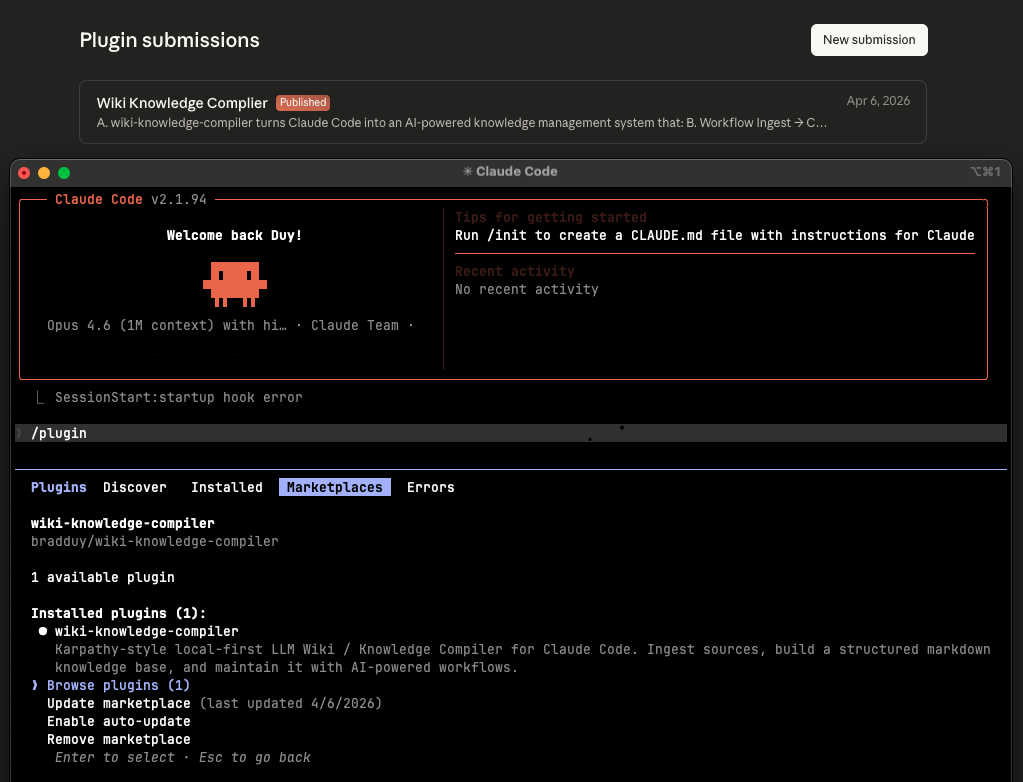
Task: Click the New submission button
Action: pyautogui.click(x=868, y=40)
